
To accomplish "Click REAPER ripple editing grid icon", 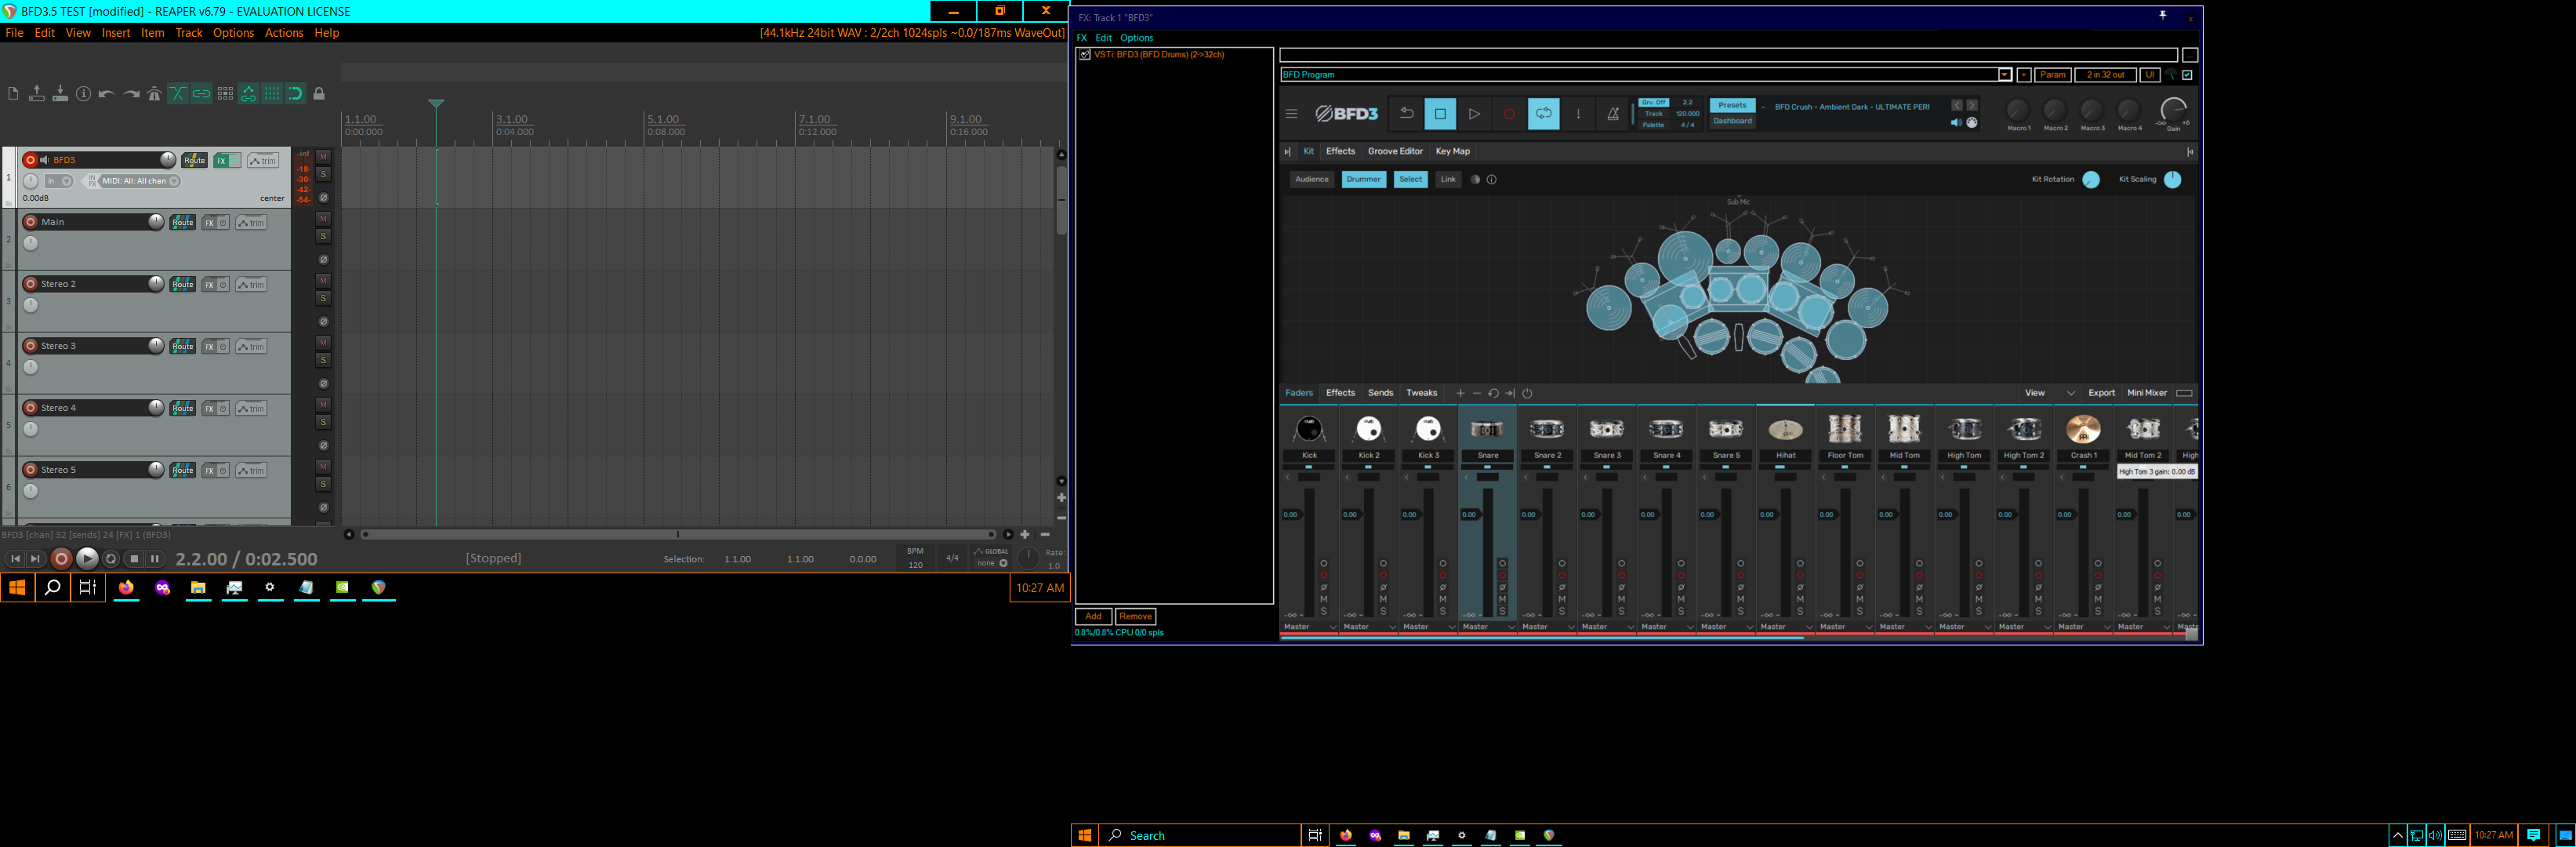I will pyautogui.click(x=225, y=94).
